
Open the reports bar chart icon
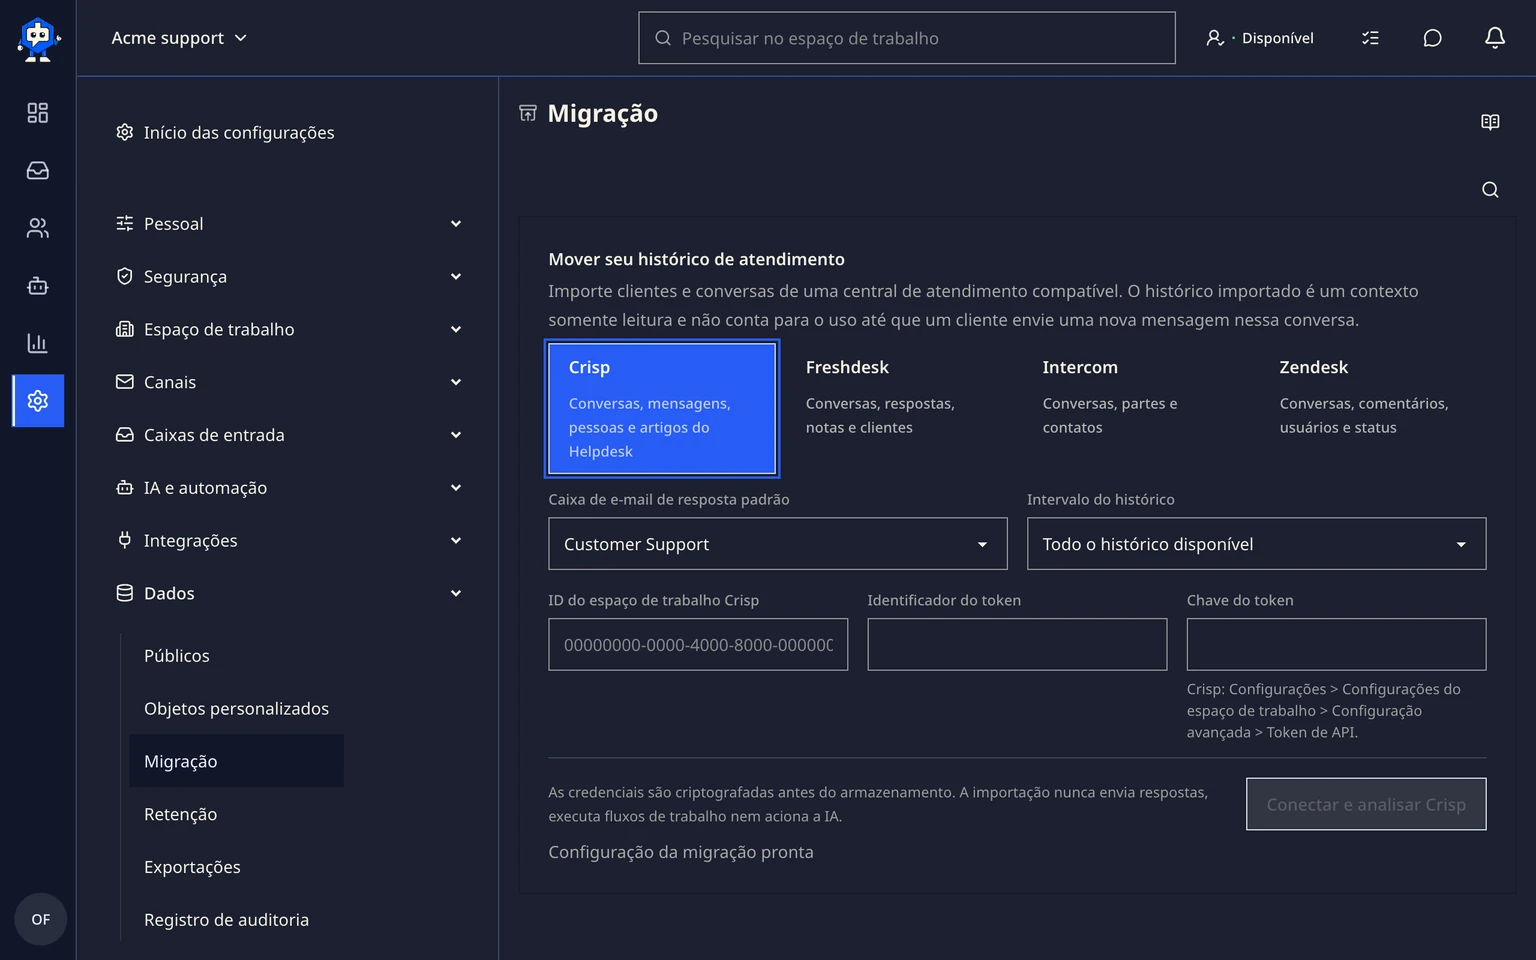click(x=38, y=343)
